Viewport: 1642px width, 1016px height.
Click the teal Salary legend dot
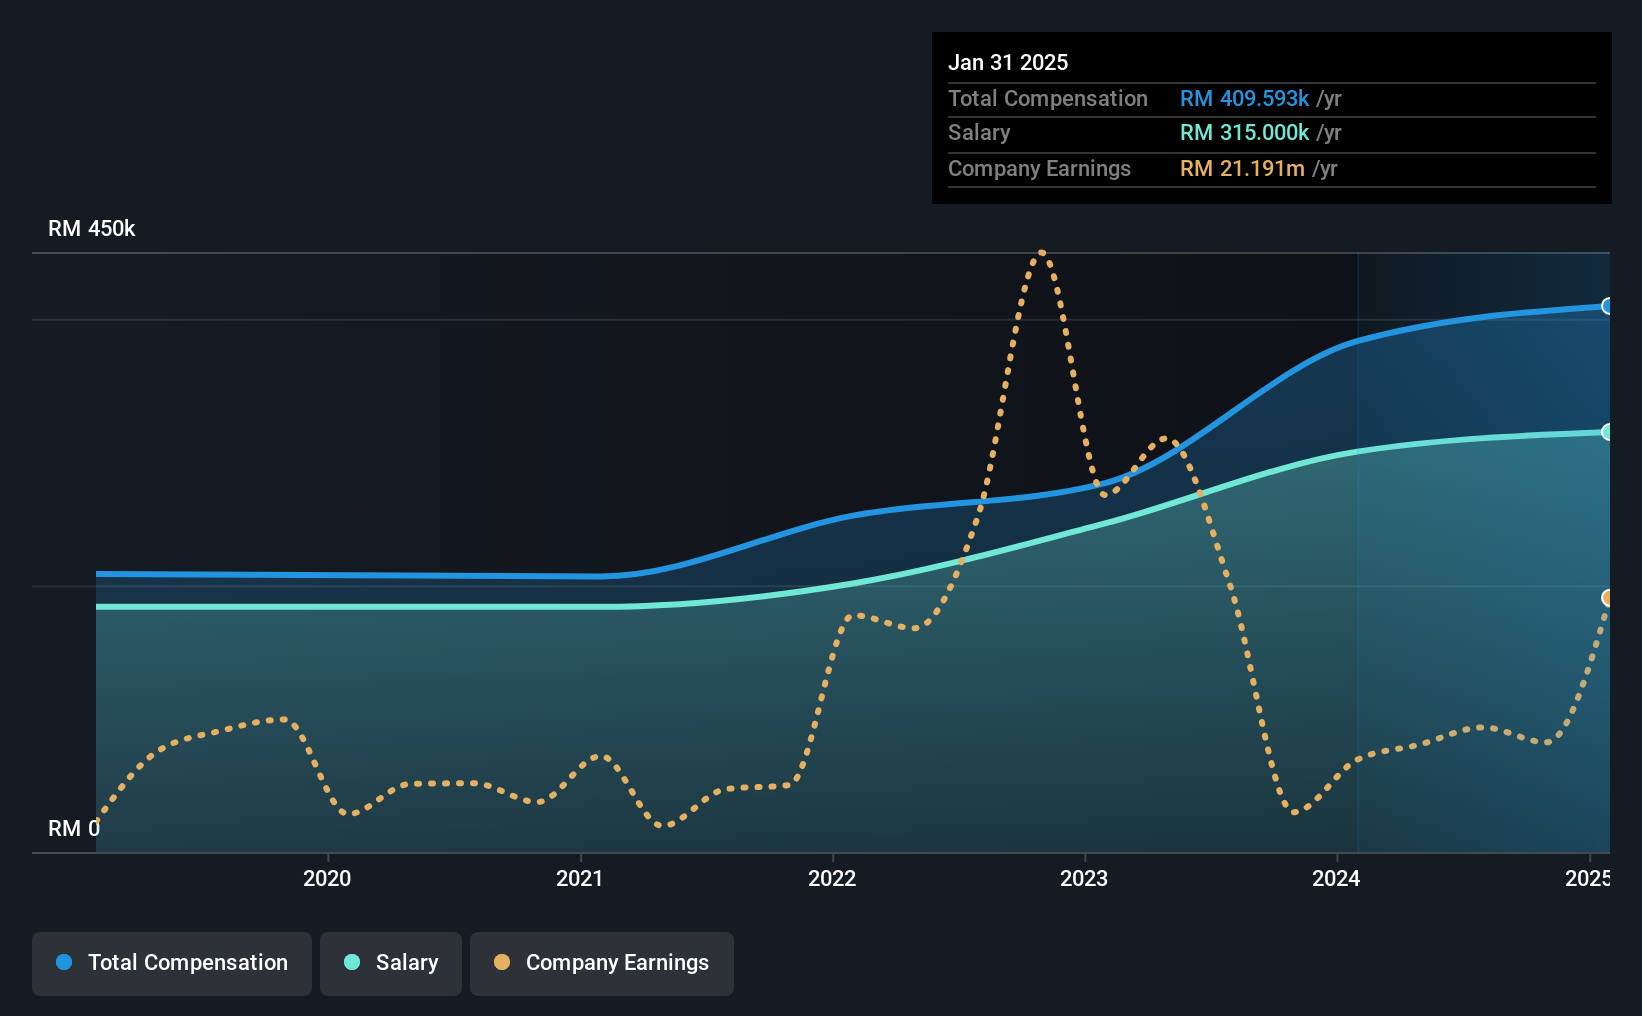click(352, 962)
